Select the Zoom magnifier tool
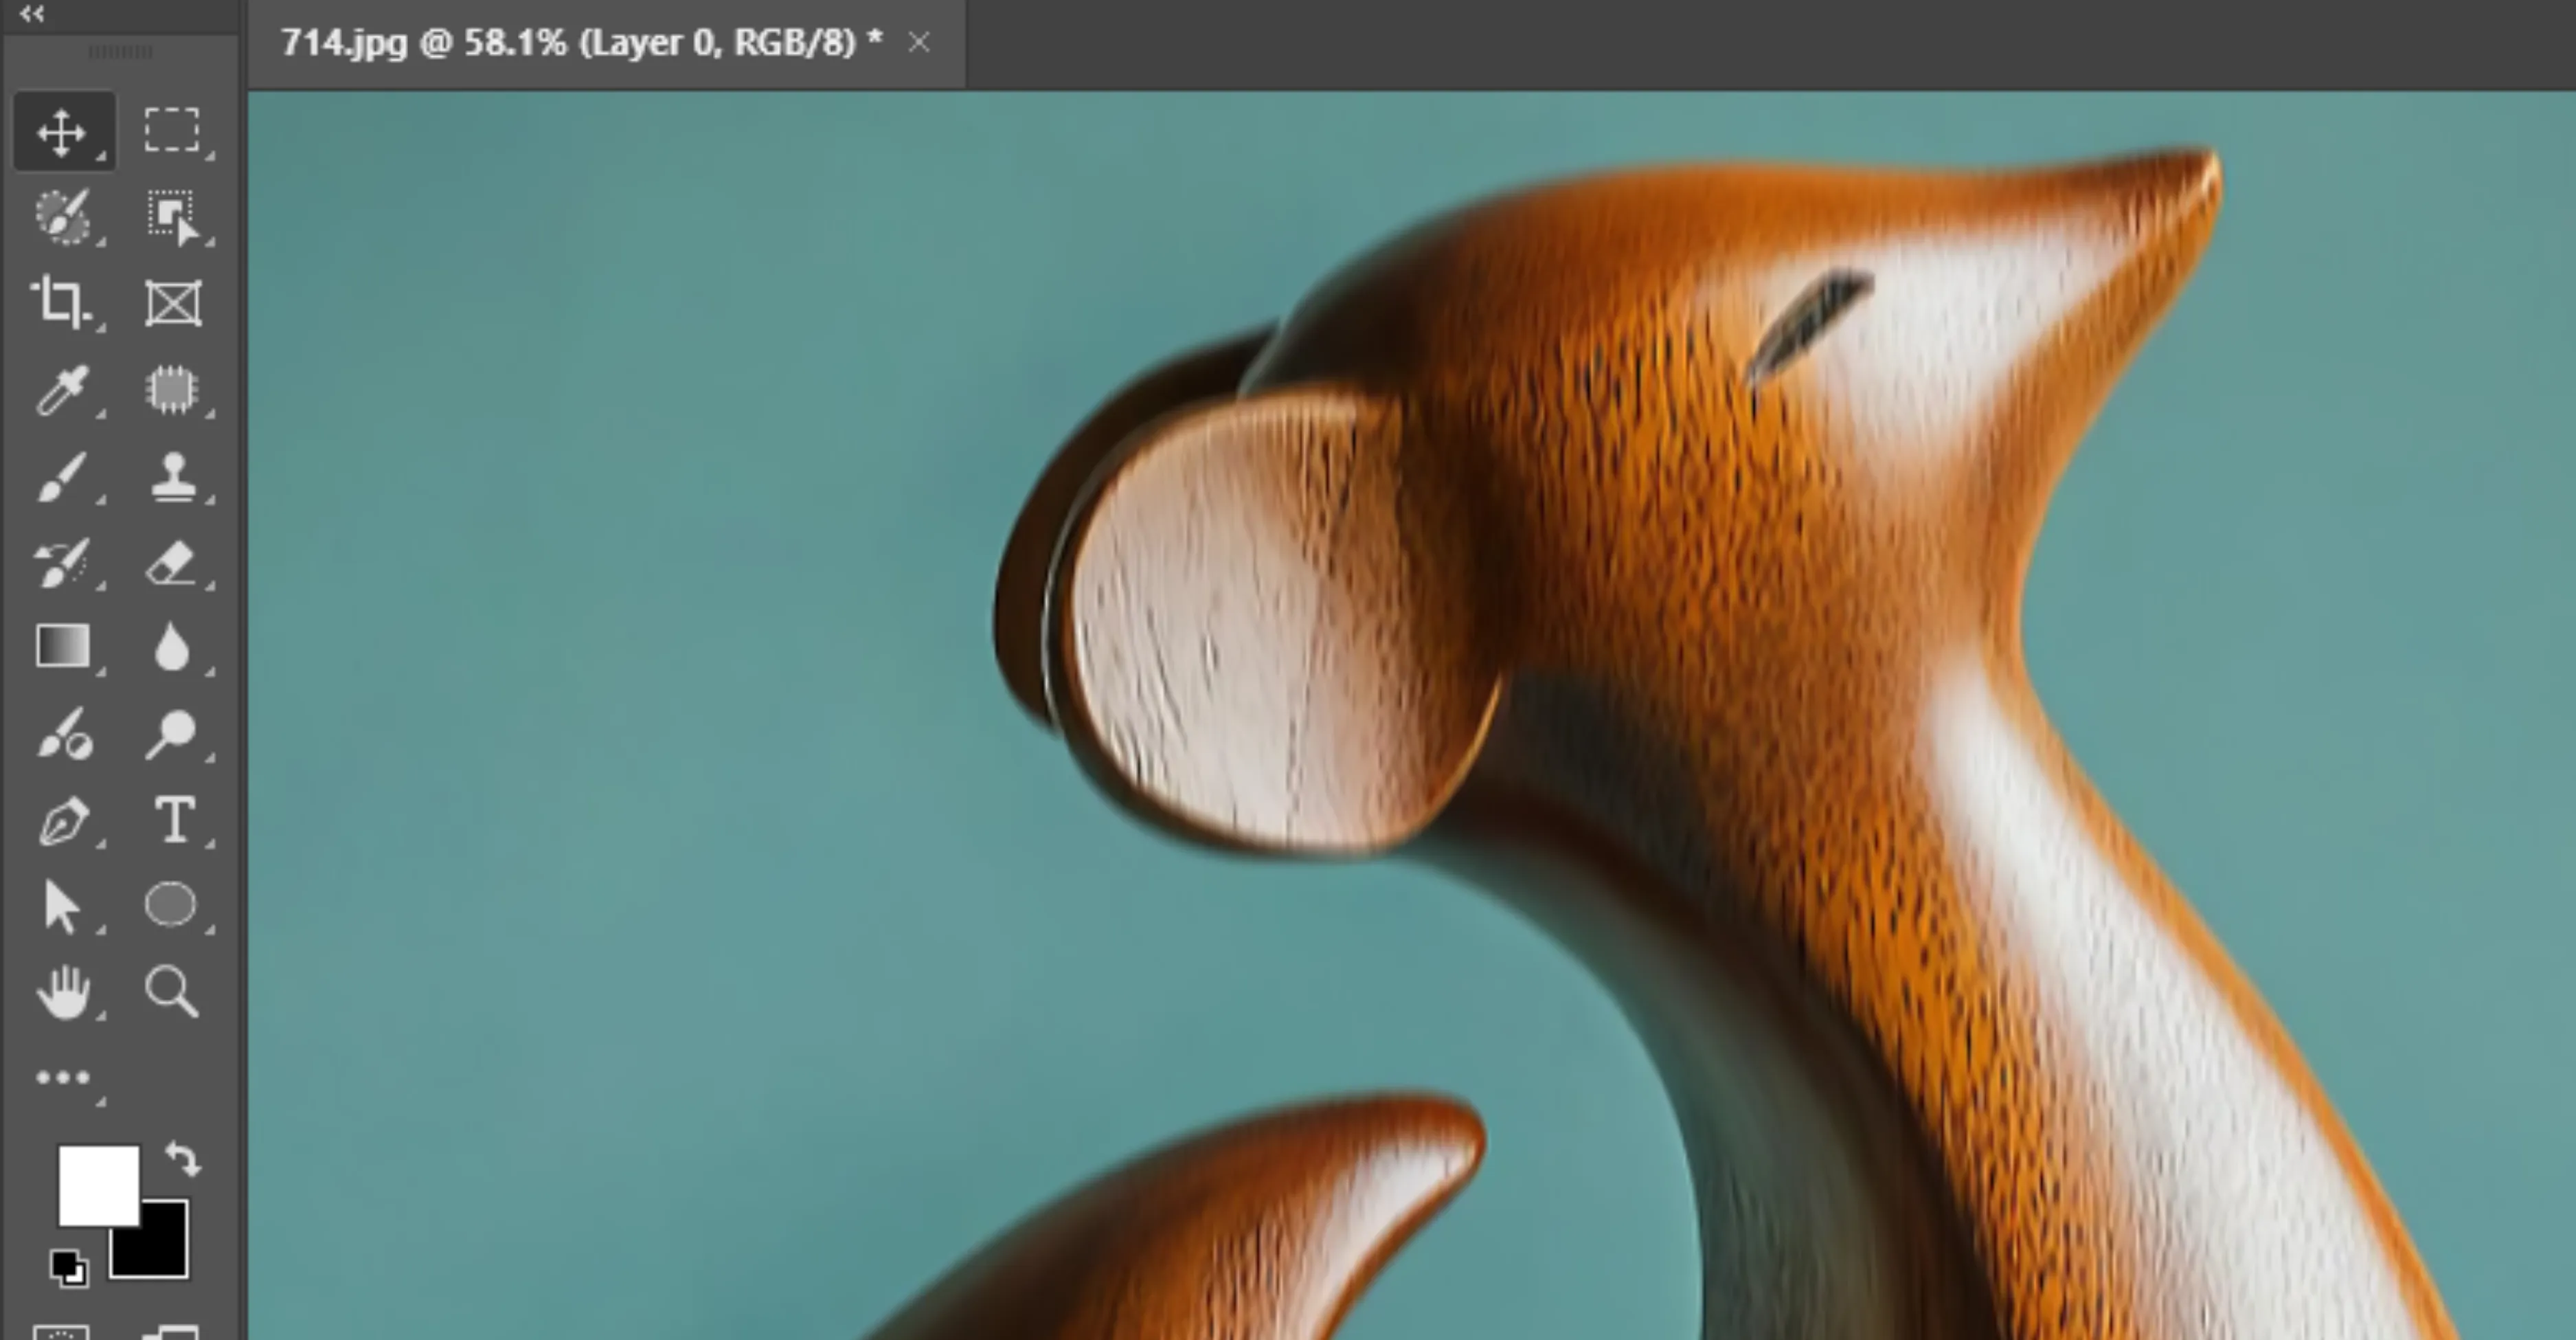The width and height of the screenshot is (2576, 1340). (x=172, y=992)
